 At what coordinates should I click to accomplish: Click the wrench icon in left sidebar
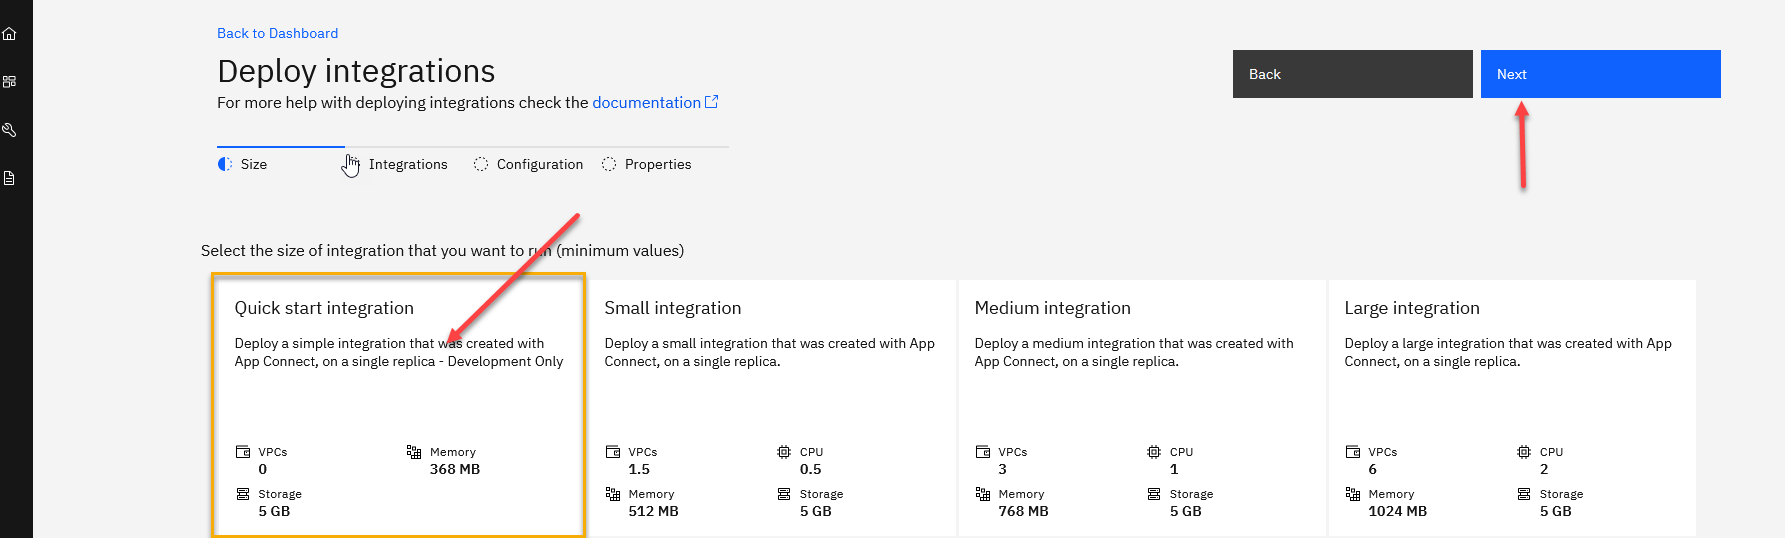pyautogui.click(x=10, y=130)
